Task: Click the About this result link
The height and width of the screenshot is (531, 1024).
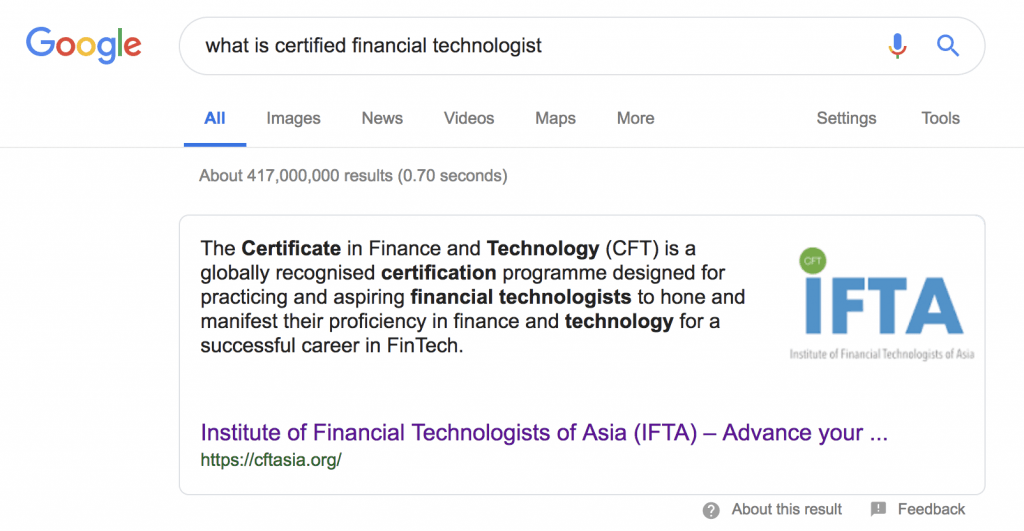Action: click(x=786, y=509)
